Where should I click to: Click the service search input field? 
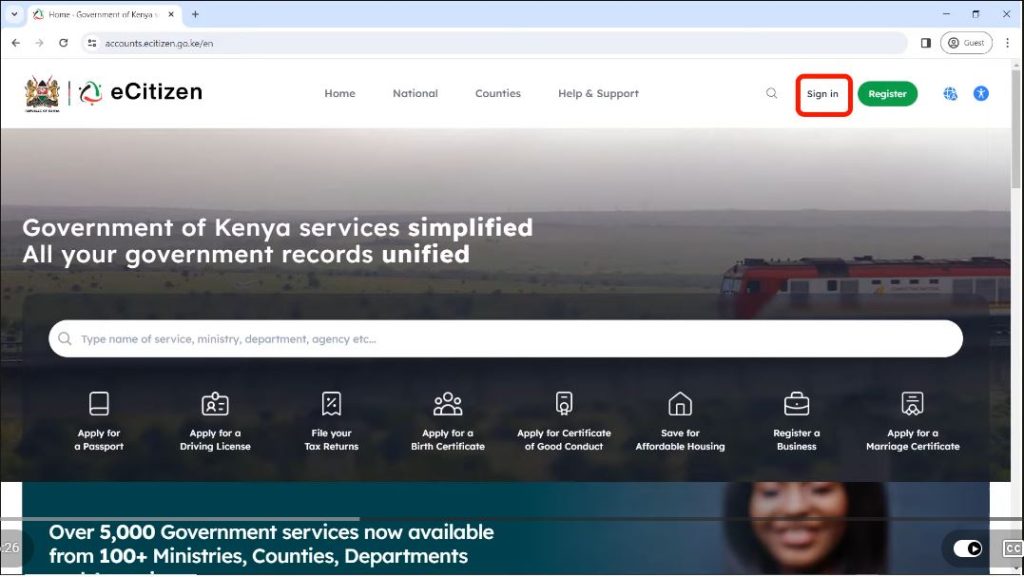[x=505, y=339]
